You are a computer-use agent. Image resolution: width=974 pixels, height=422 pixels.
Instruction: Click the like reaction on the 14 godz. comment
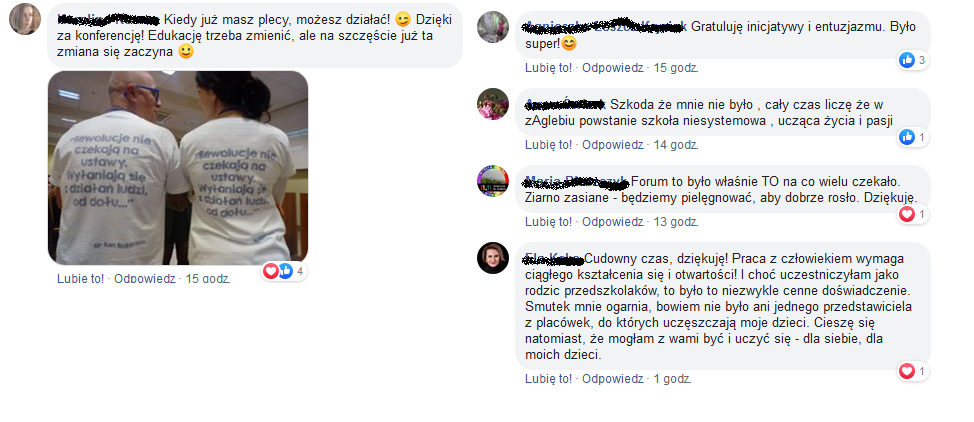point(913,137)
